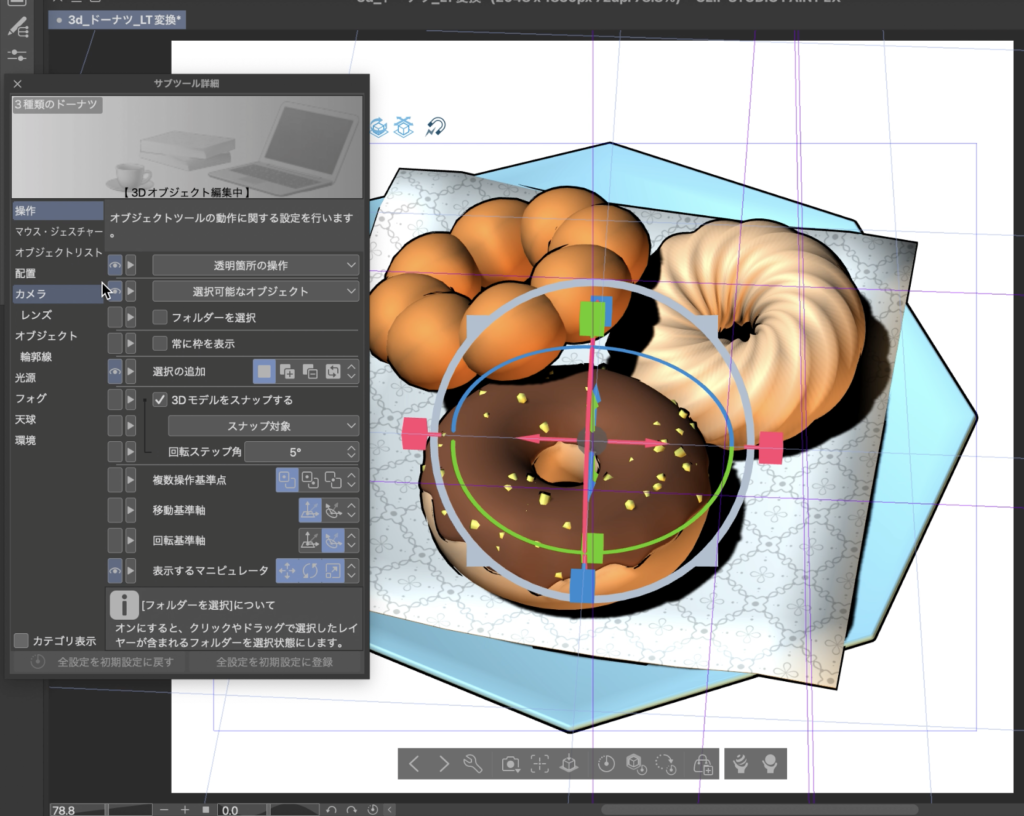
Task: Click the place-model-on-ground cube icon
Action: pyautogui.click(x=568, y=764)
